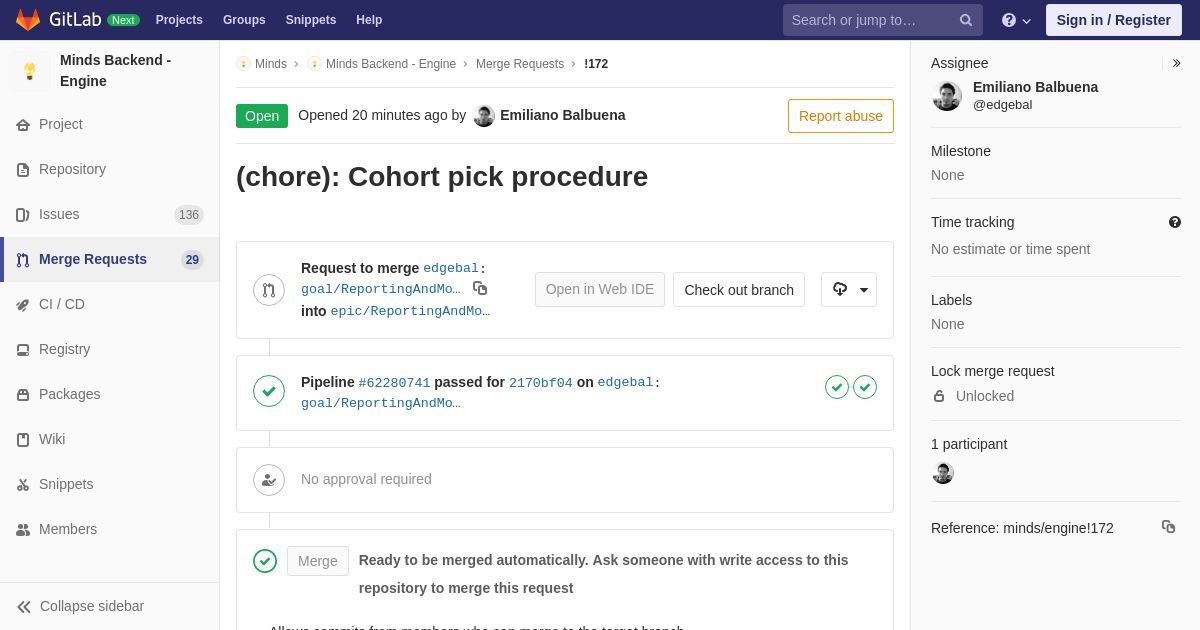Click the green pipeline passed status icon

pos(269,391)
